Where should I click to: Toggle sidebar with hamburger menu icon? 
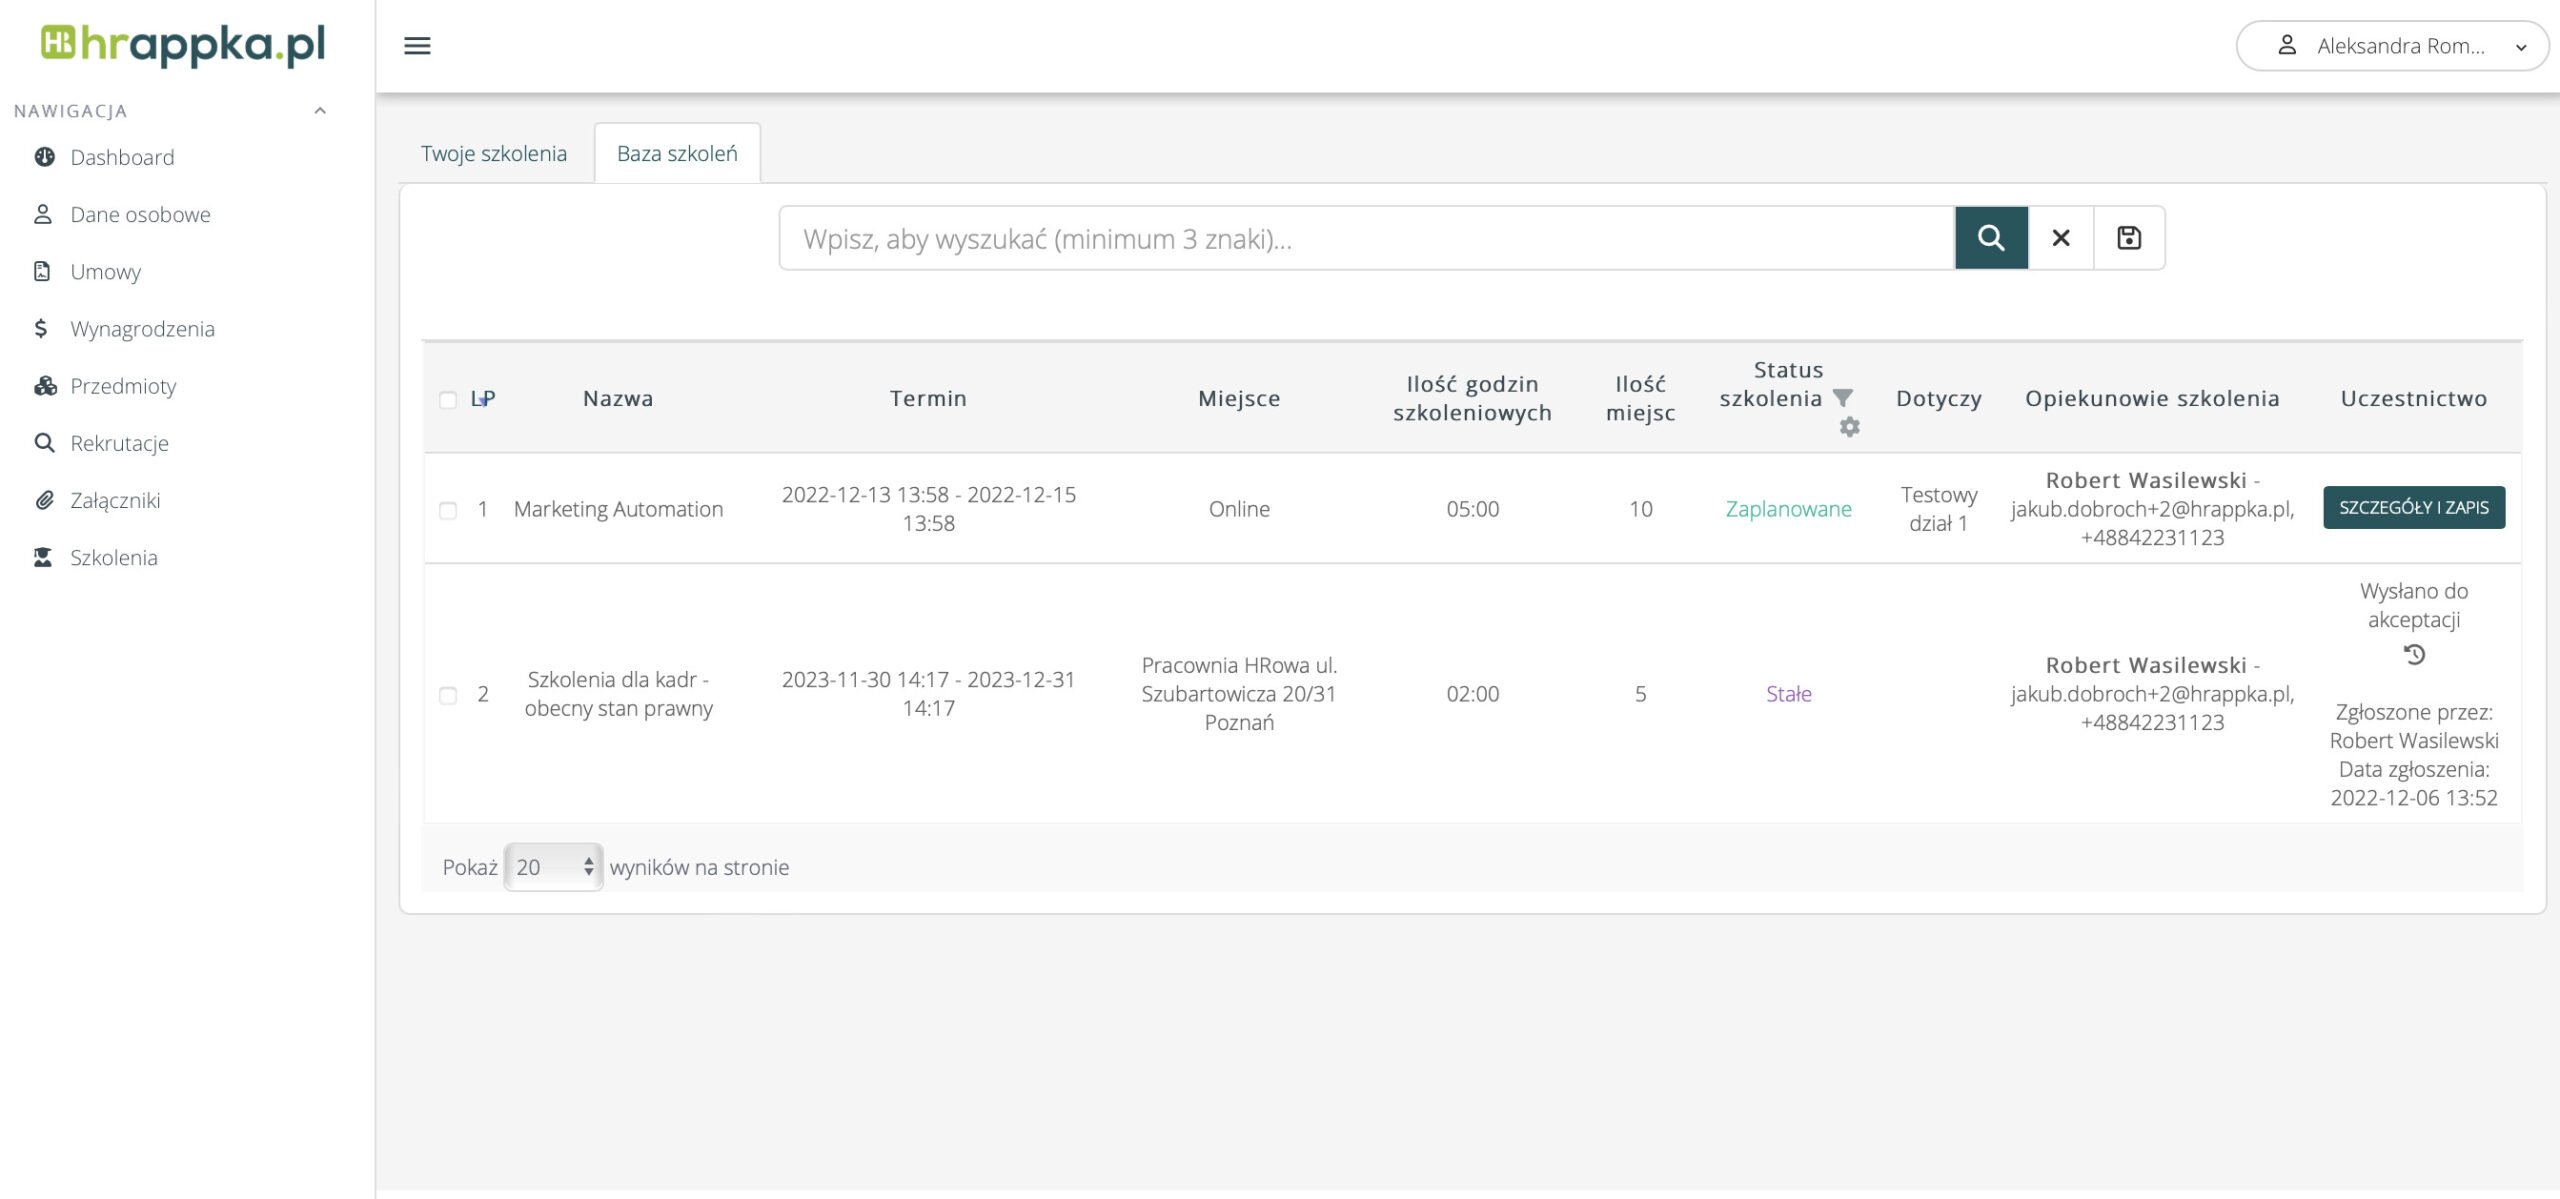(417, 46)
